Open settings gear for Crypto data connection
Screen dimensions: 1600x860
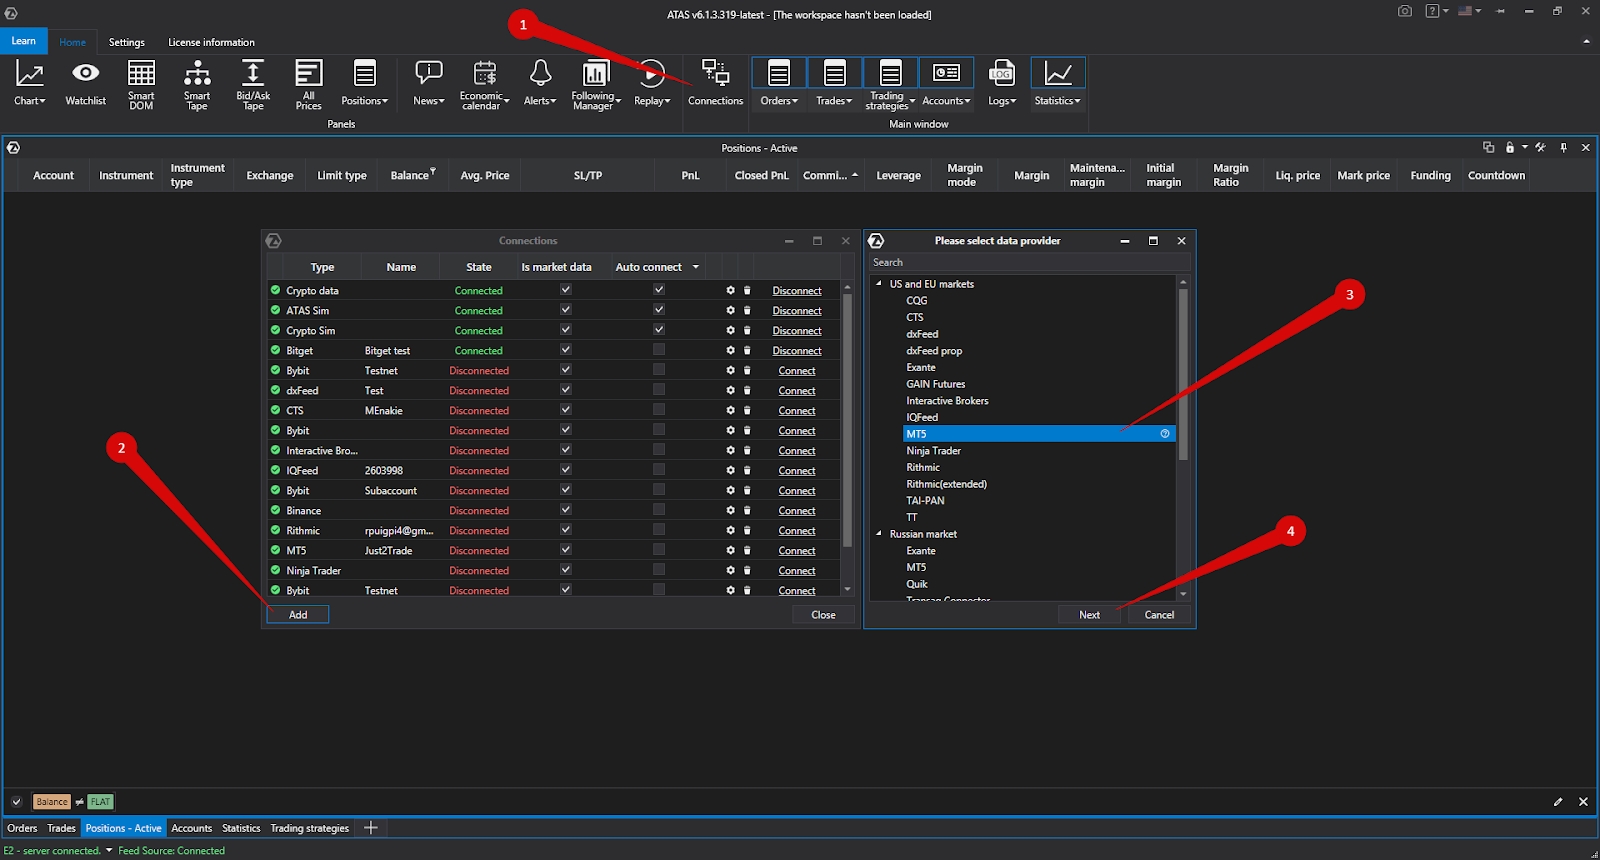pyautogui.click(x=730, y=291)
